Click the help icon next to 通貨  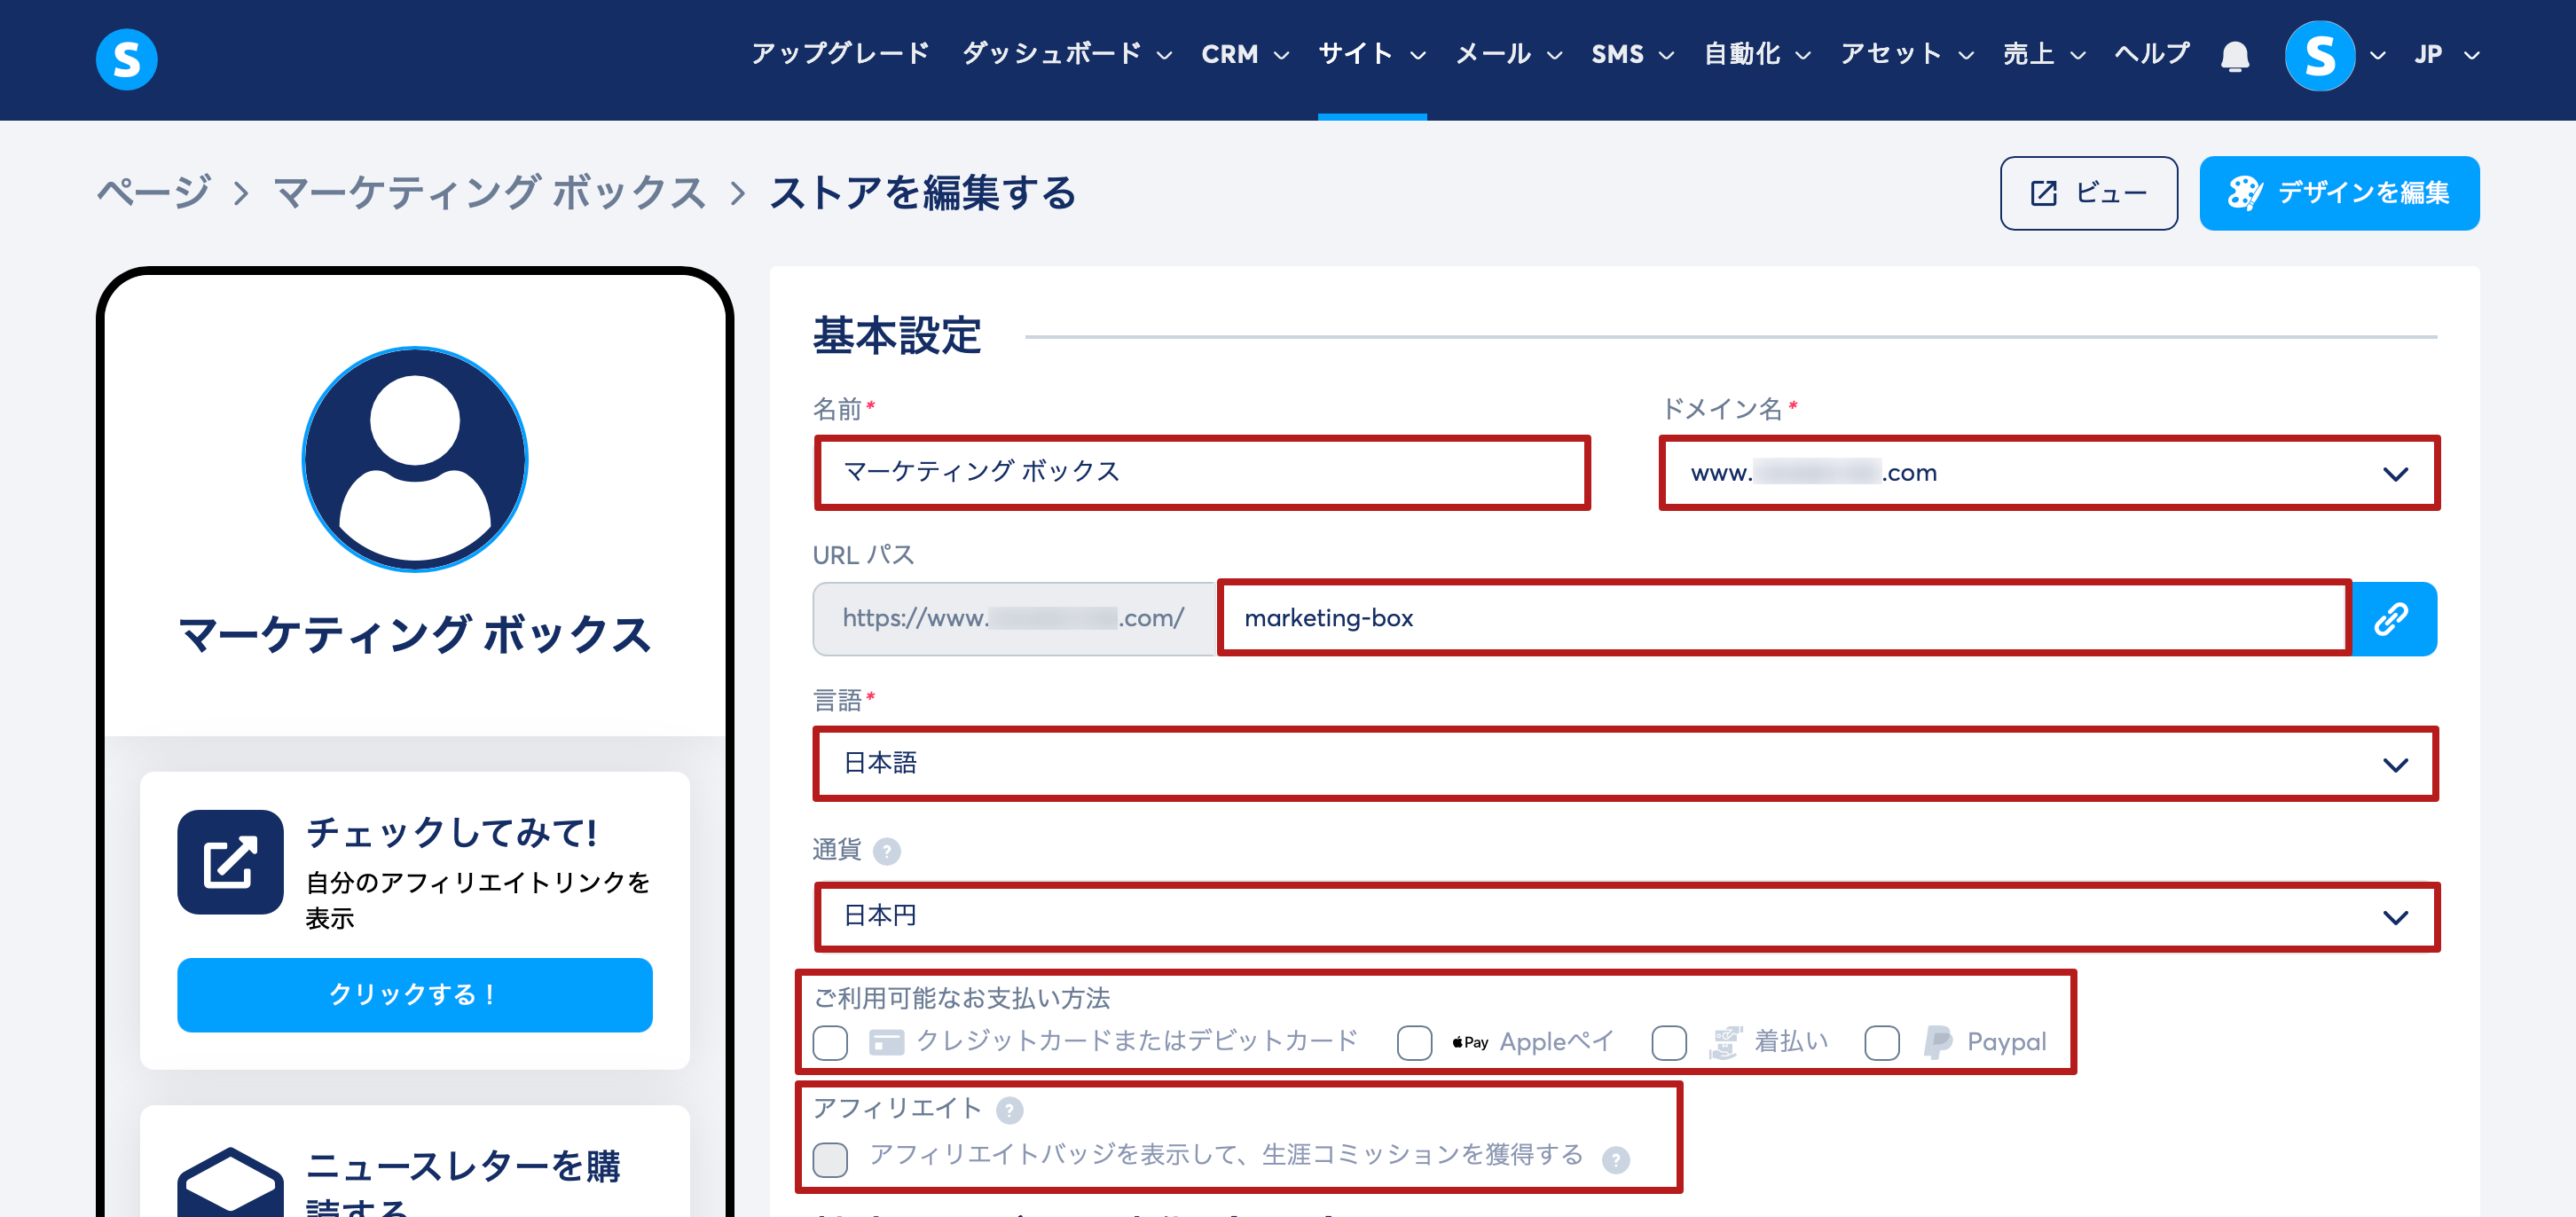click(886, 851)
